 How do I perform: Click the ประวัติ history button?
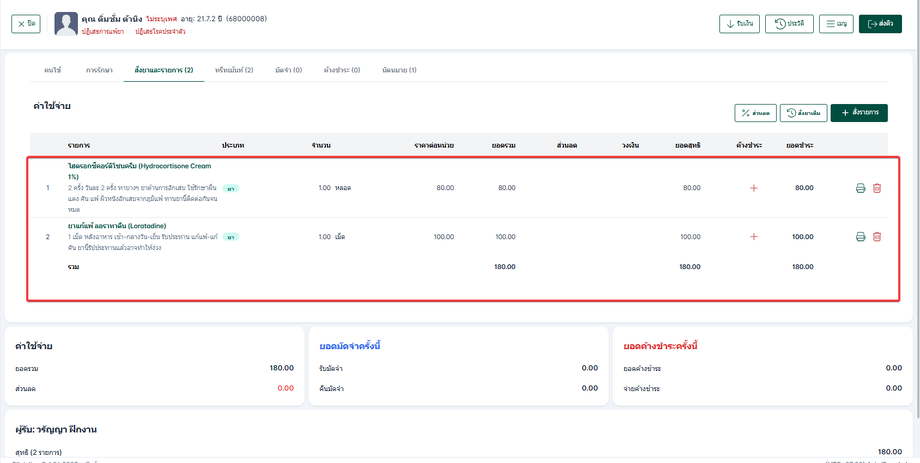point(788,24)
